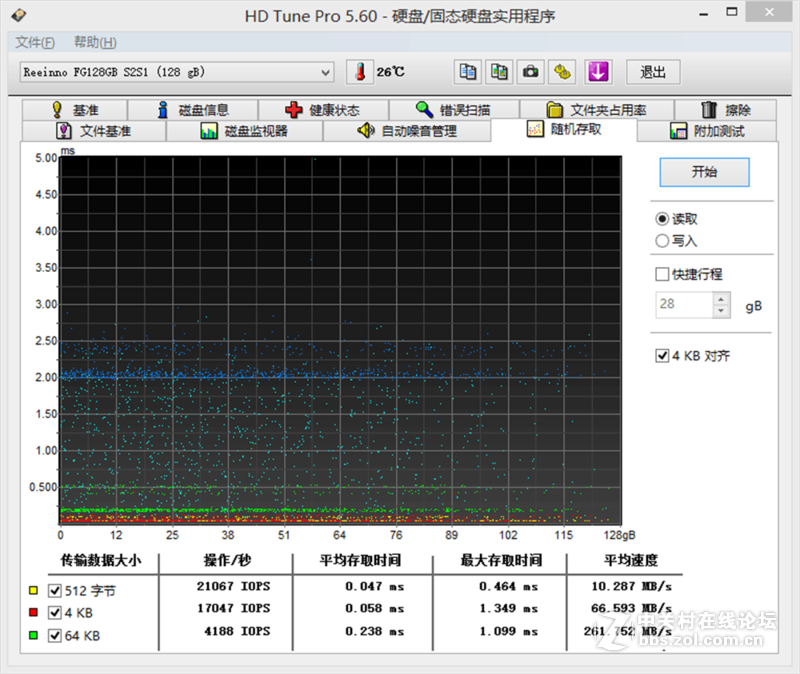Toggle the 4 KB 对齐 checkbox
The height and width of the screenshot is (674, 800).
662,355
